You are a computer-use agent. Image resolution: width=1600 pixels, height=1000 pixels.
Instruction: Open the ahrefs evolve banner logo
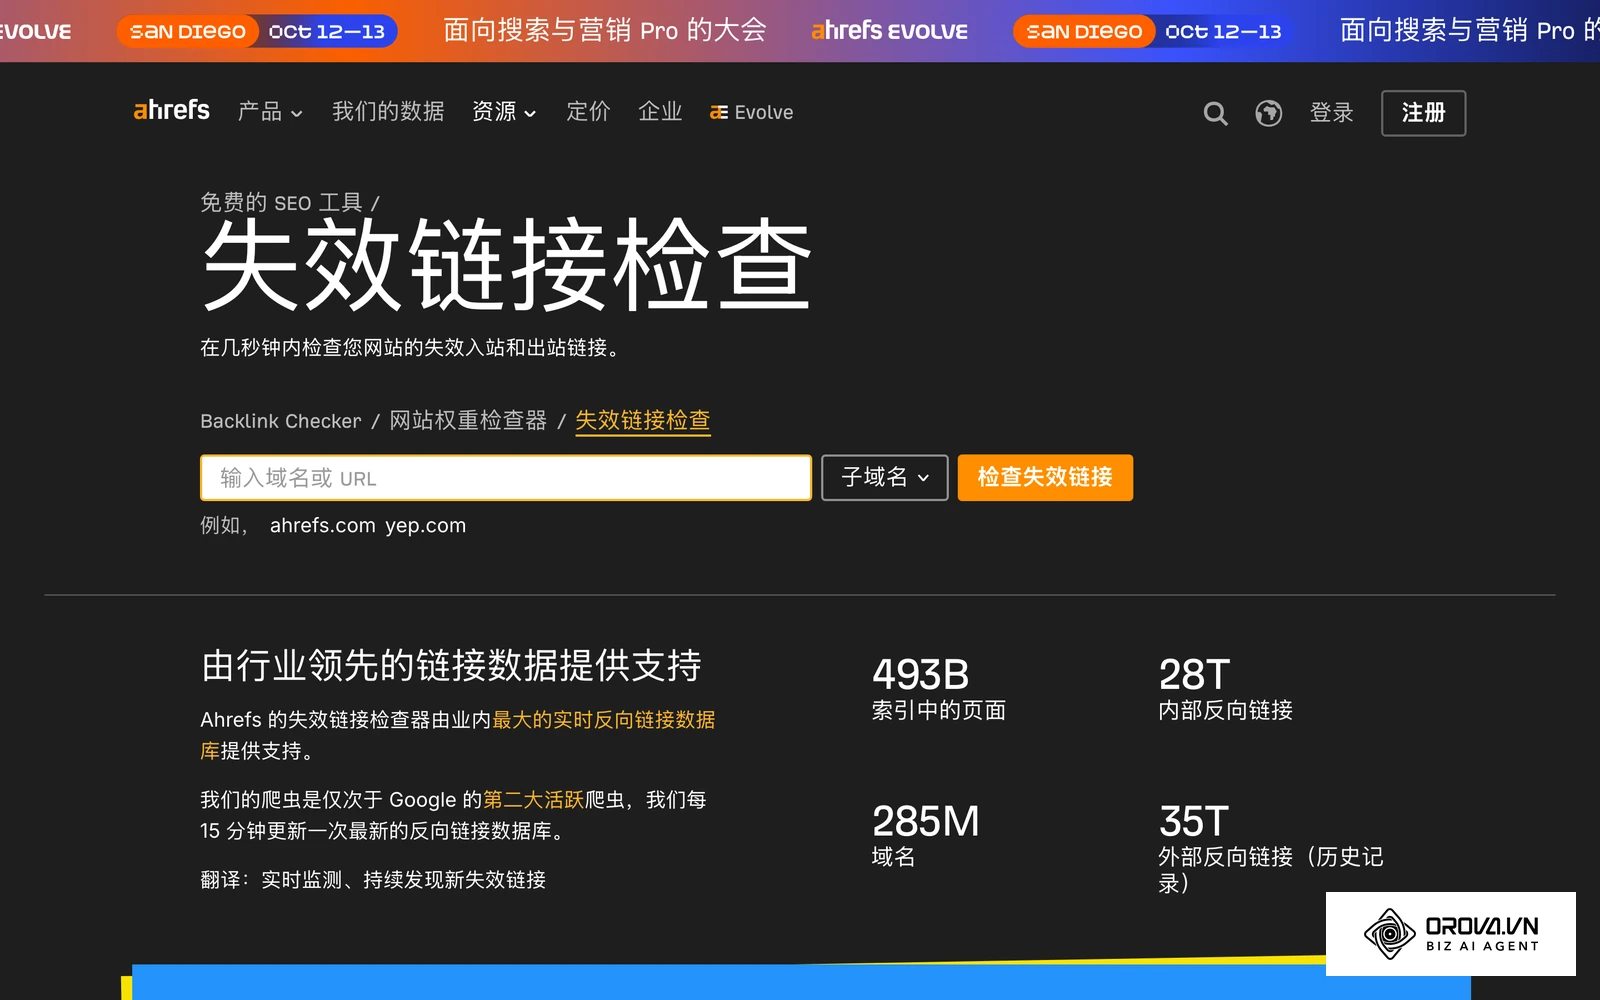pyautogui.click(x=889, y=31)
